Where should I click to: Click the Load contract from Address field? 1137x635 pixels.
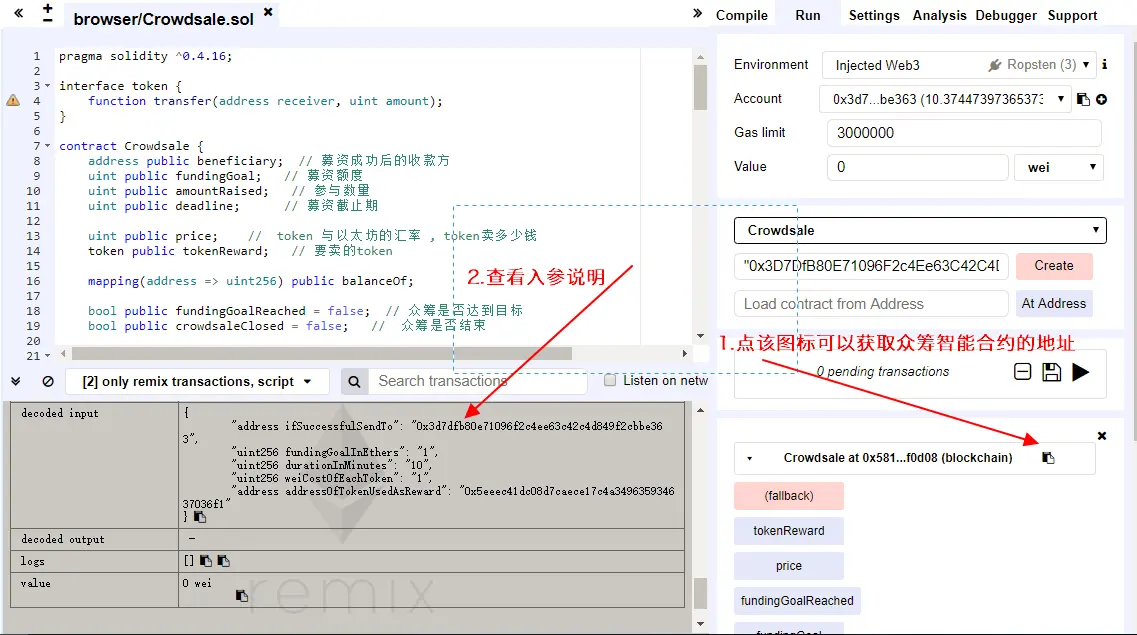(x=871, y=304)
